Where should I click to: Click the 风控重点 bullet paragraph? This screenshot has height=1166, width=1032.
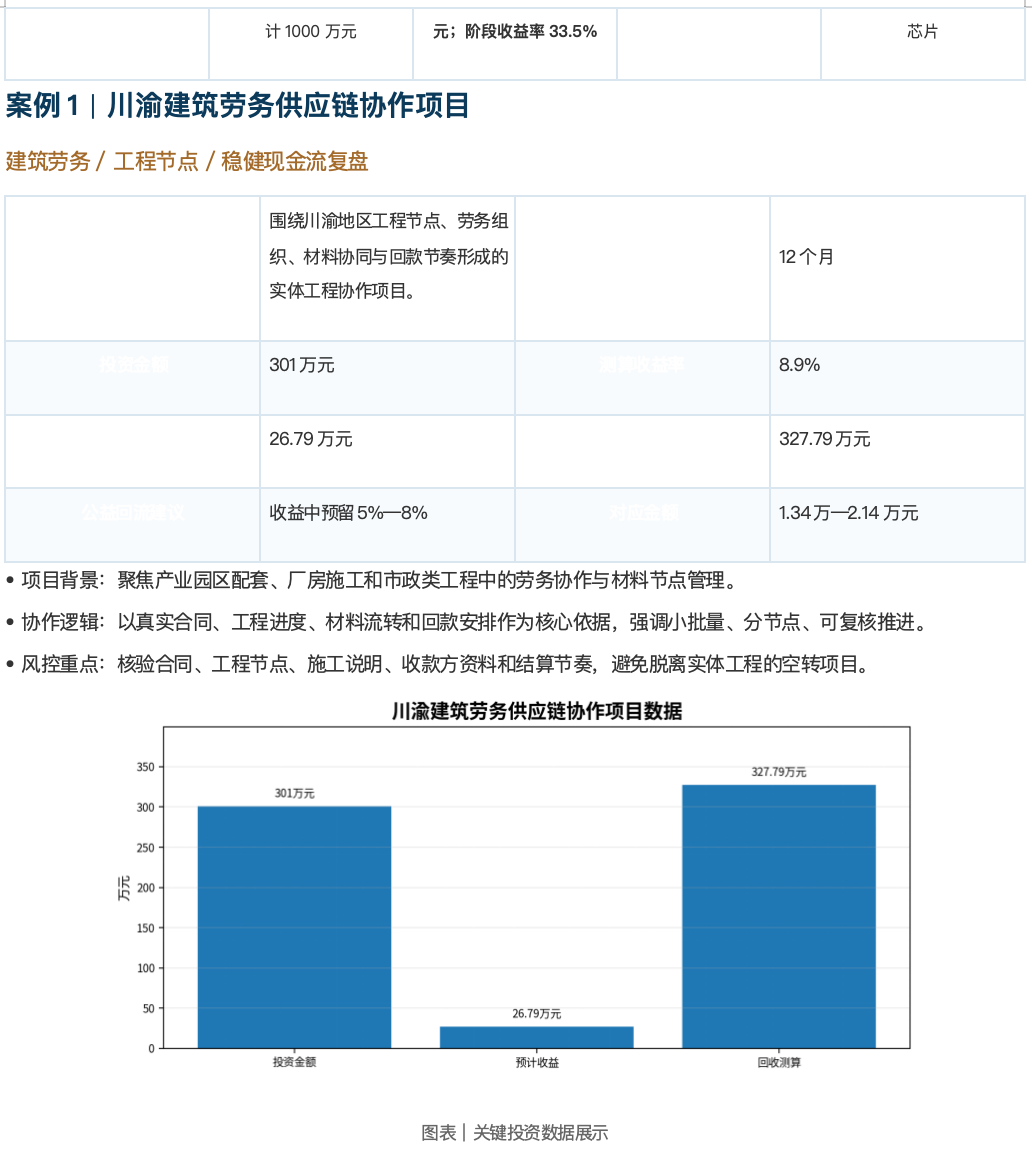pos(438,664)
